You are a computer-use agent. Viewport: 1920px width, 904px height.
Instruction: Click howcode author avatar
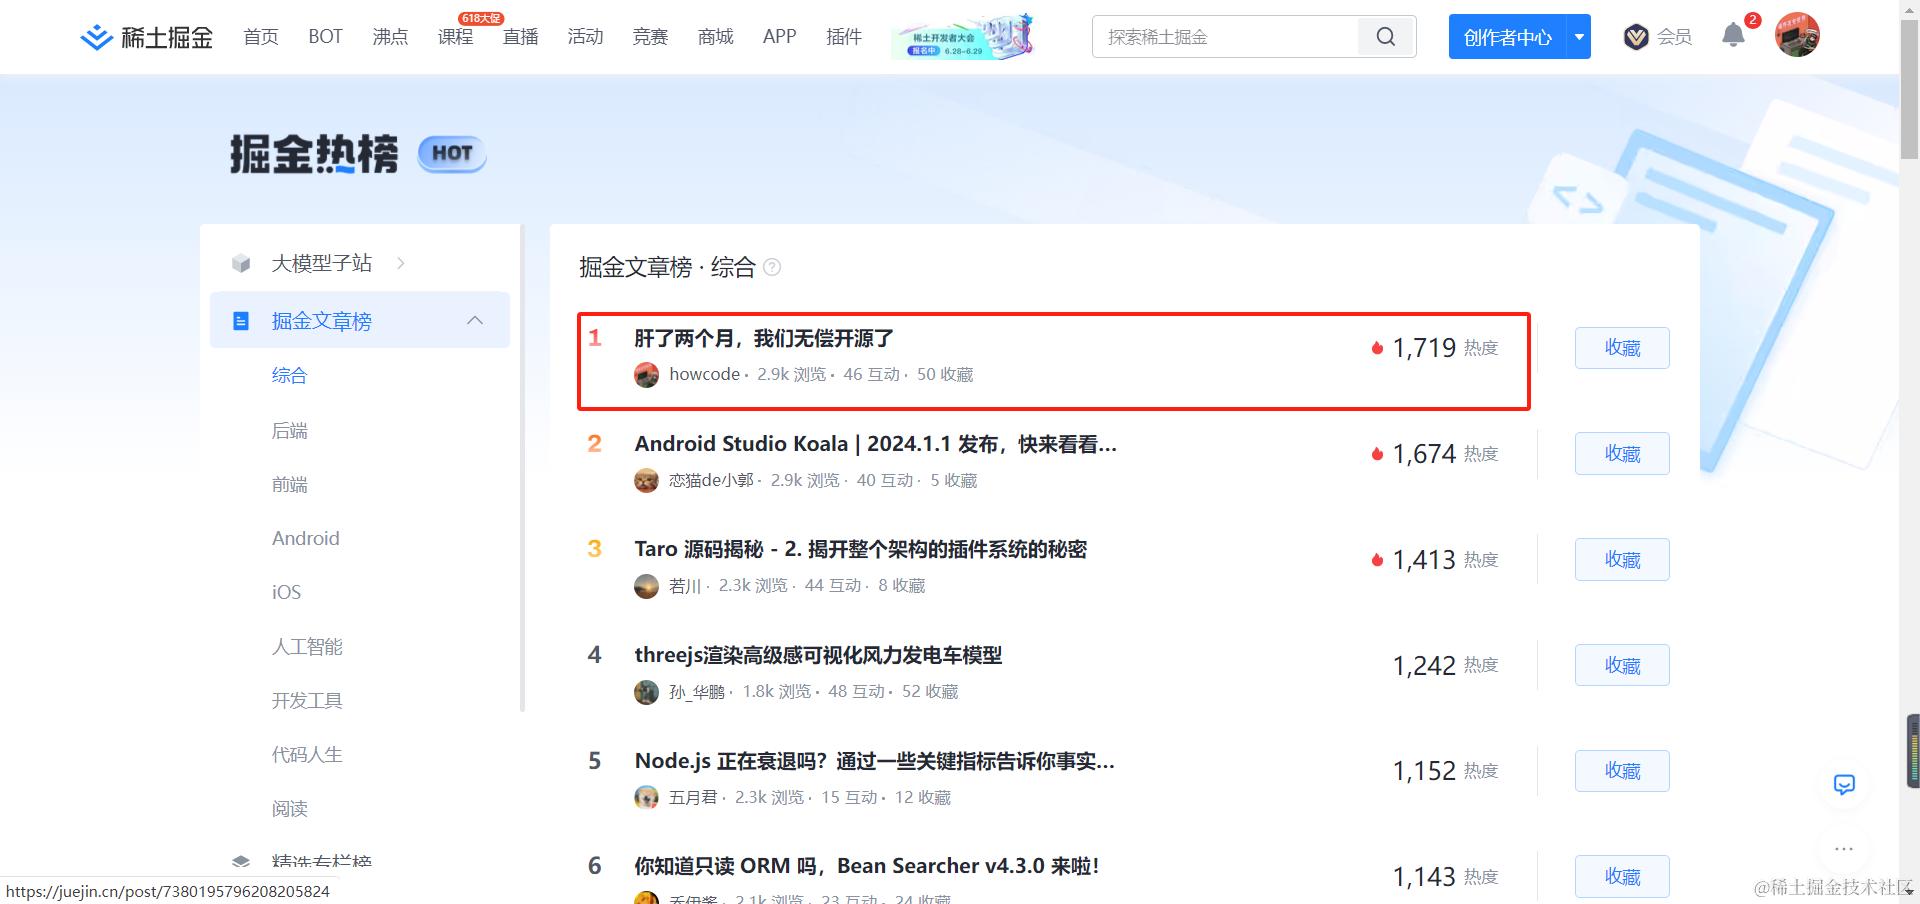(x=647, y=375)
